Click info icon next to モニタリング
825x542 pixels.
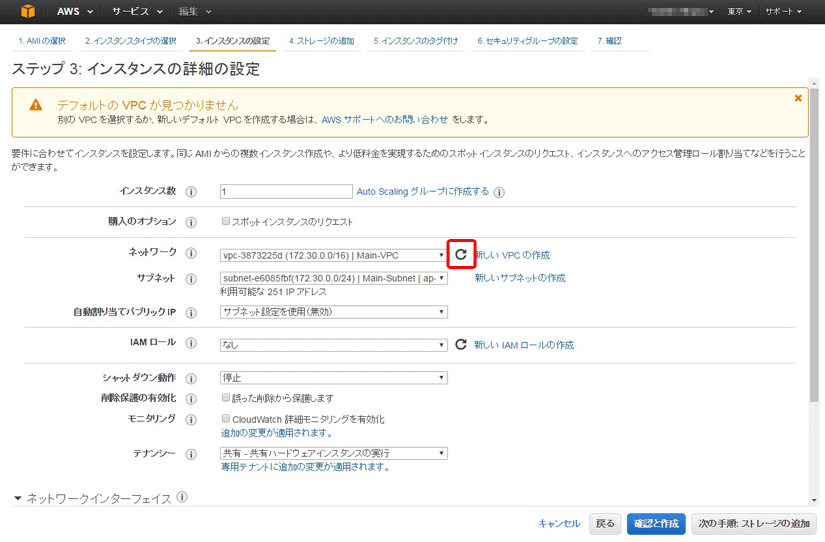pyautogui.click(x=191, y=419)
